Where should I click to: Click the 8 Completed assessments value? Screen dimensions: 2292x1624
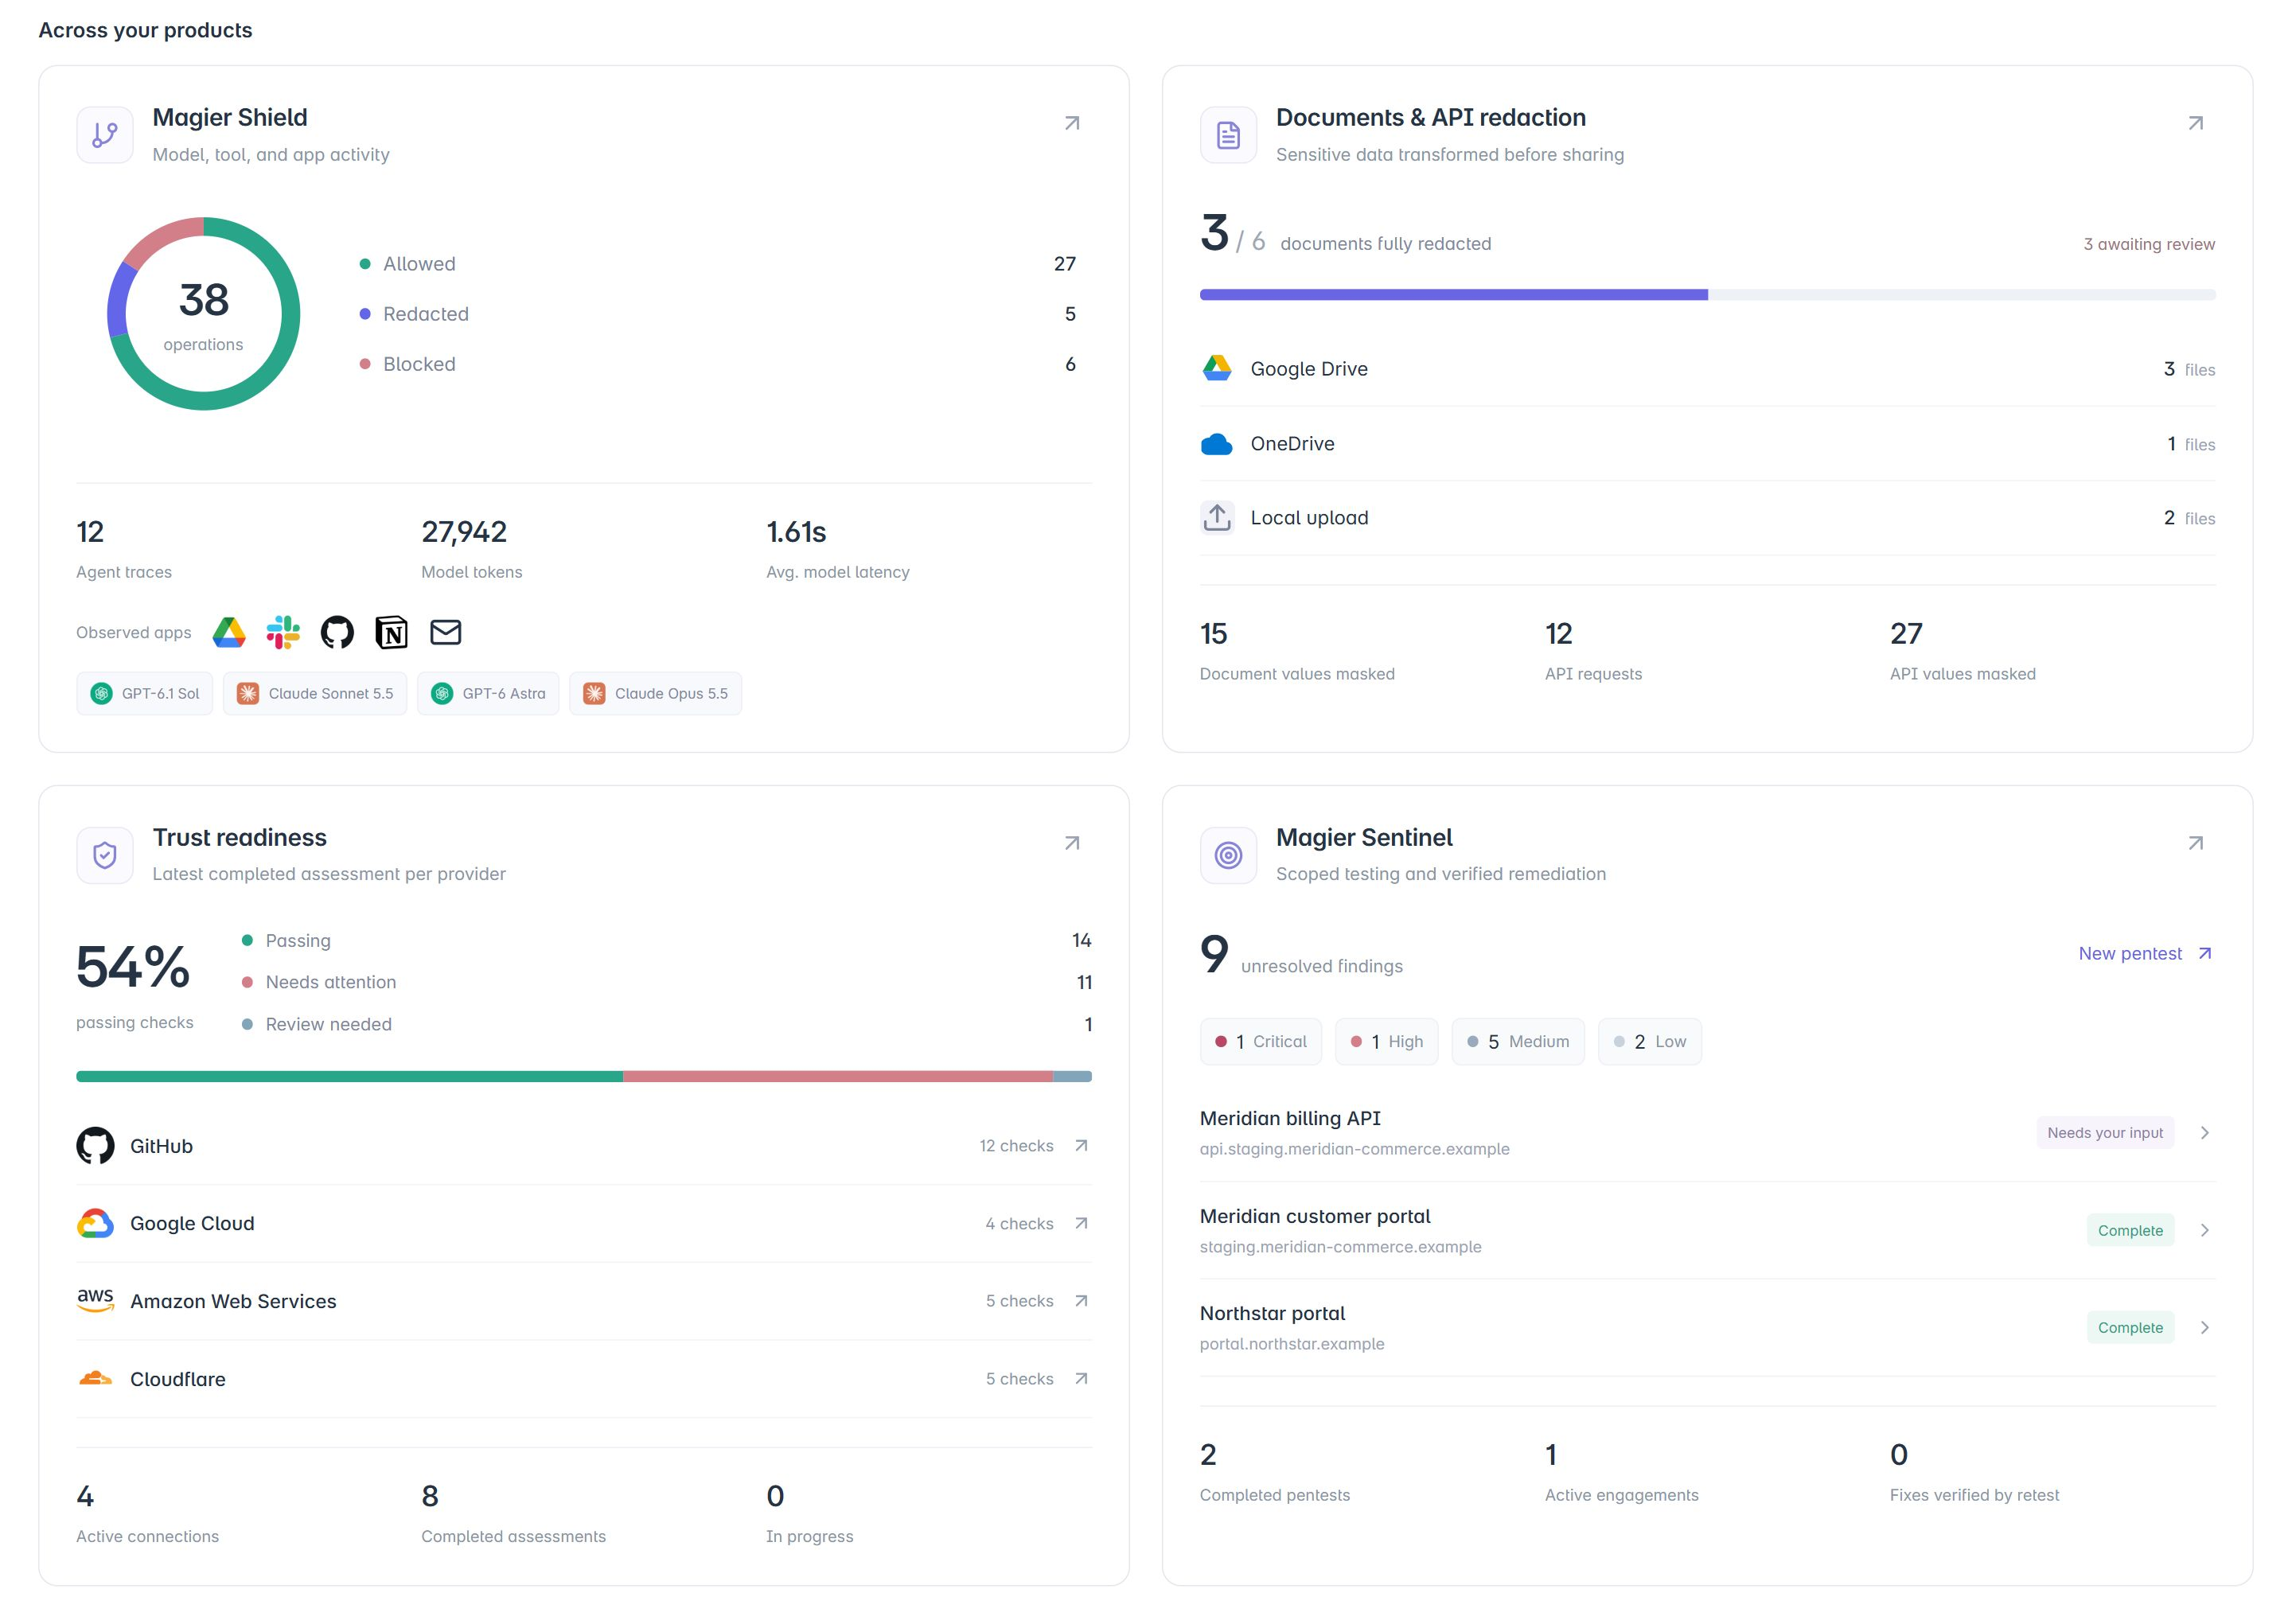[x=430, y=1496]
